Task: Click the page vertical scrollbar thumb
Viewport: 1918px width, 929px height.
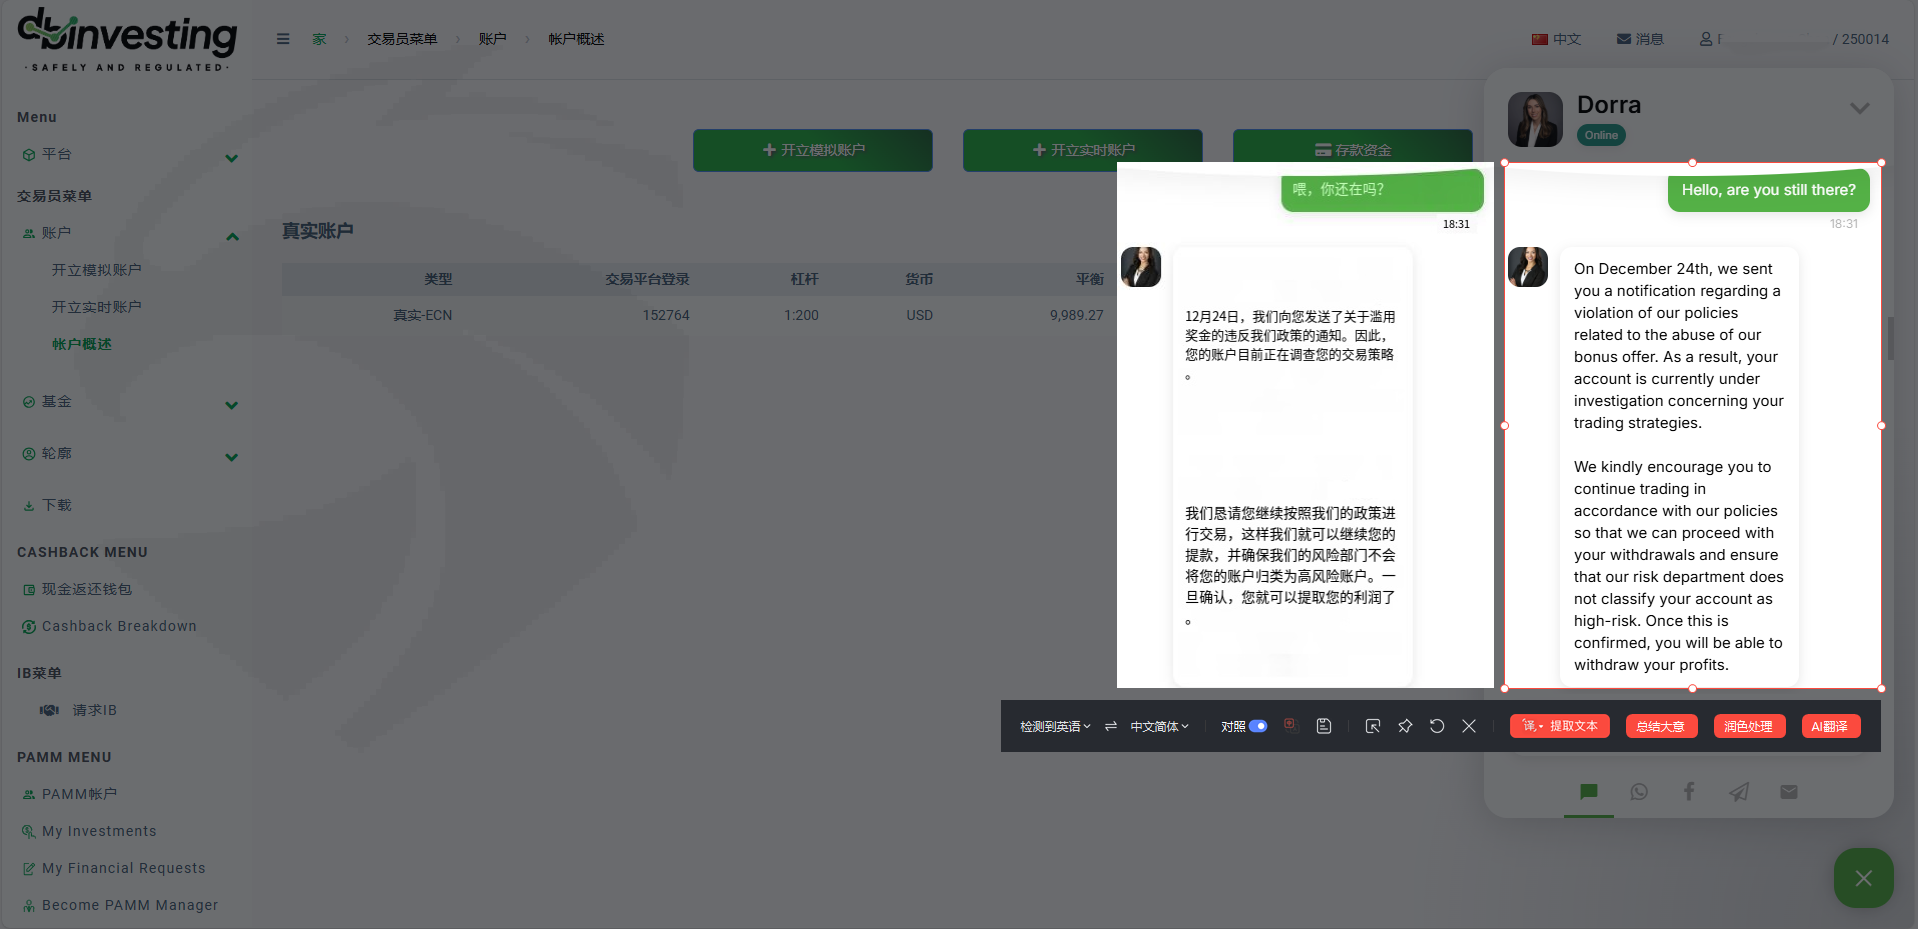Action: (x=1891, y=338)
